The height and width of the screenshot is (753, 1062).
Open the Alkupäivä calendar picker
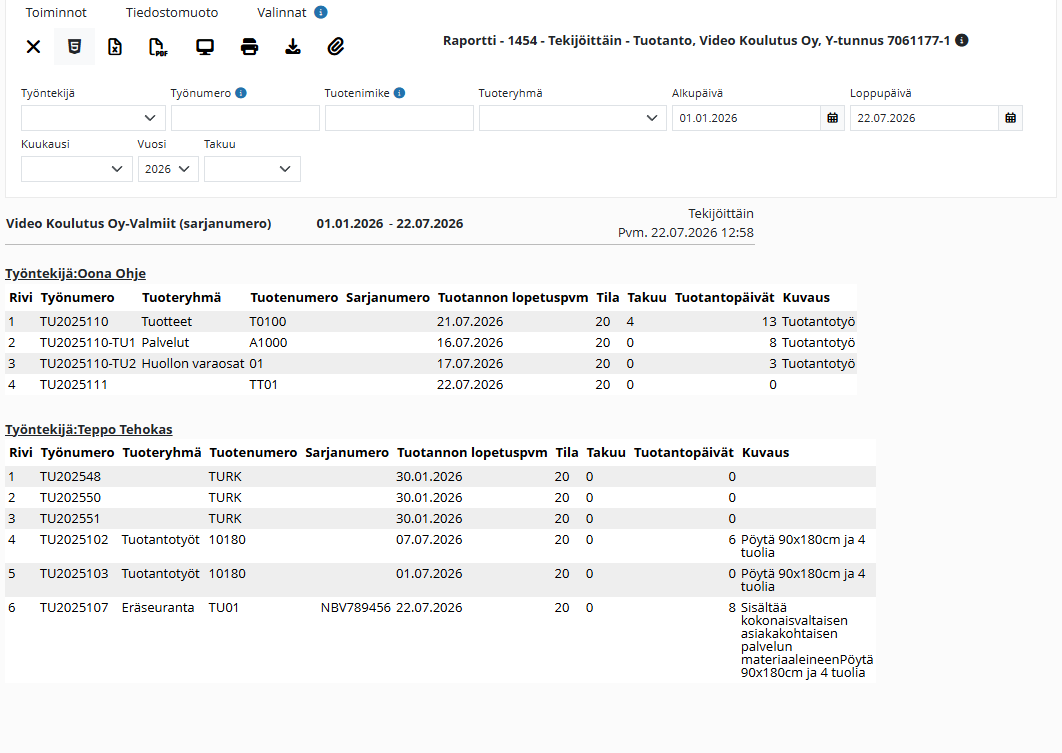832,118
